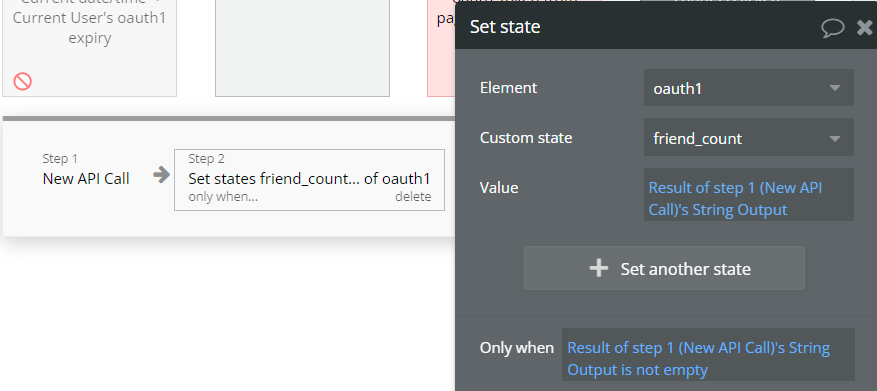Click 'only when...' on Step 2
The width and height of the screenshot is (877, 391).
(223, 197)
